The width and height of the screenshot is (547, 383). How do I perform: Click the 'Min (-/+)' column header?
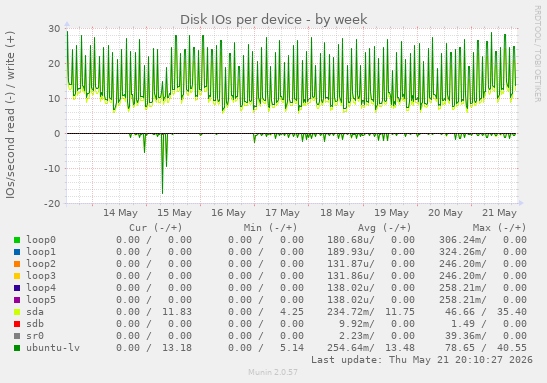coord(270,228)
